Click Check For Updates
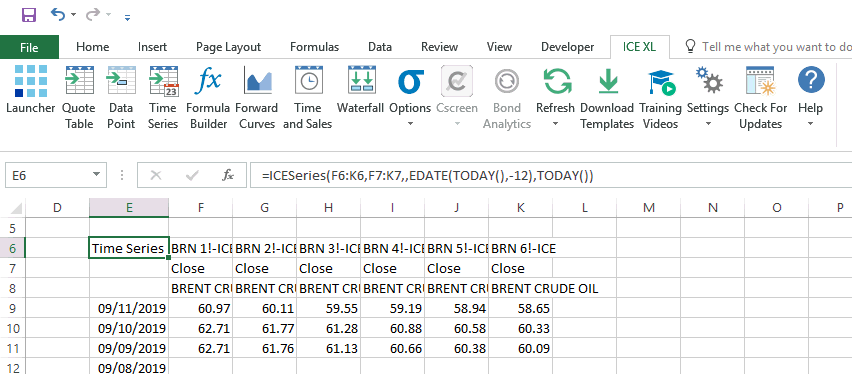The width and height of the screenshot is (852, 374). 760,97
